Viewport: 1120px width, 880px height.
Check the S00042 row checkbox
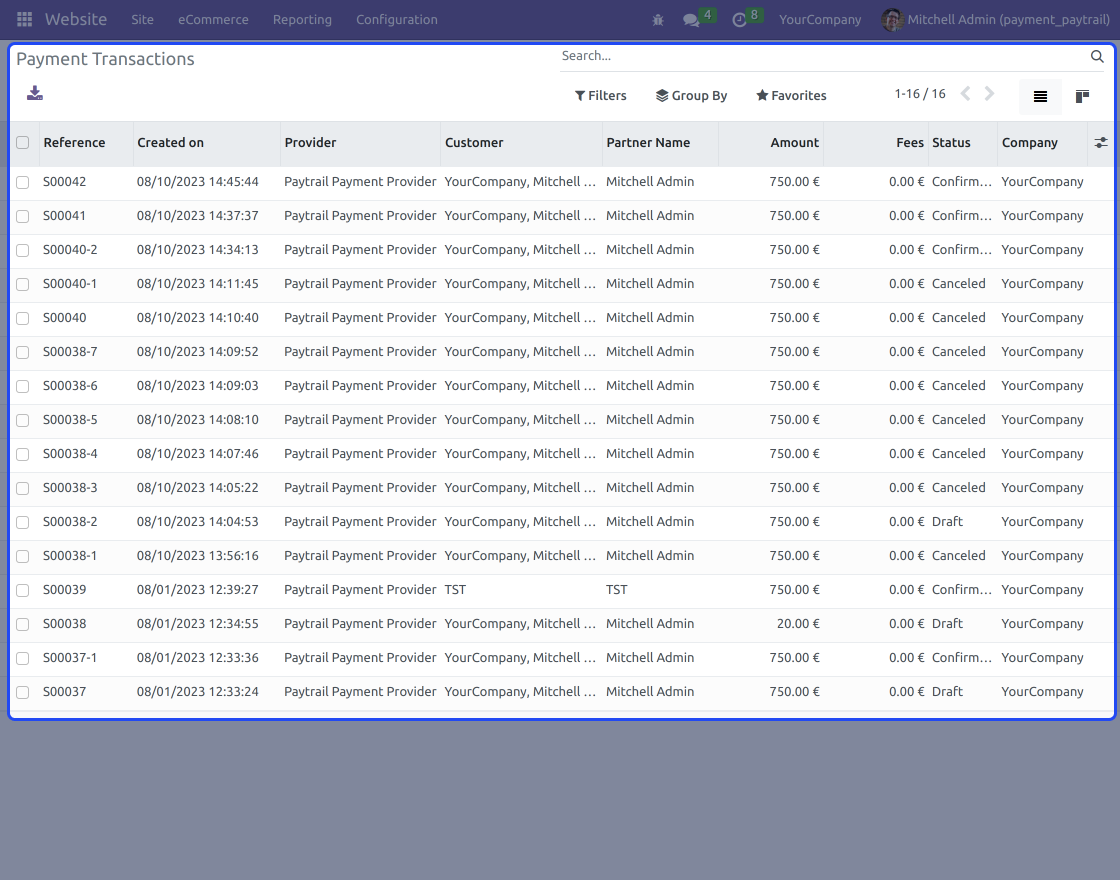tap(23, 182)
